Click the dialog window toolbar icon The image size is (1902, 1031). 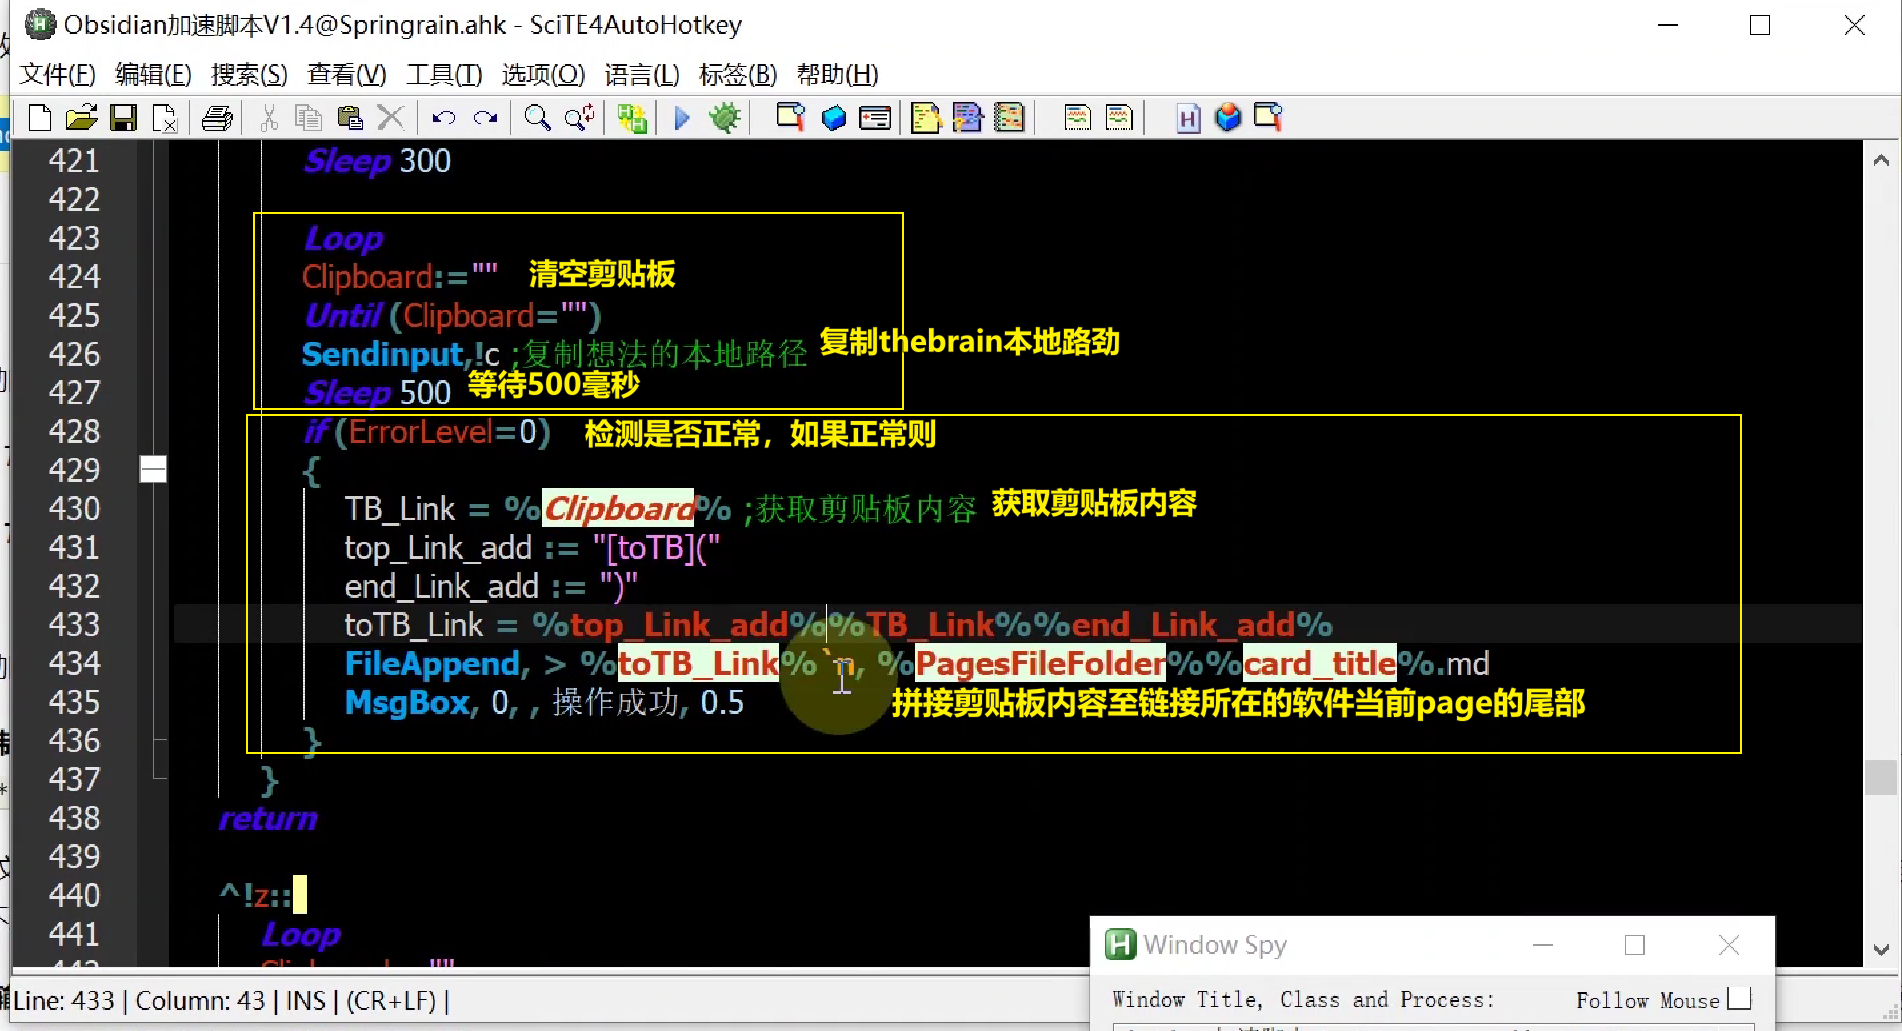coord(875,118)
